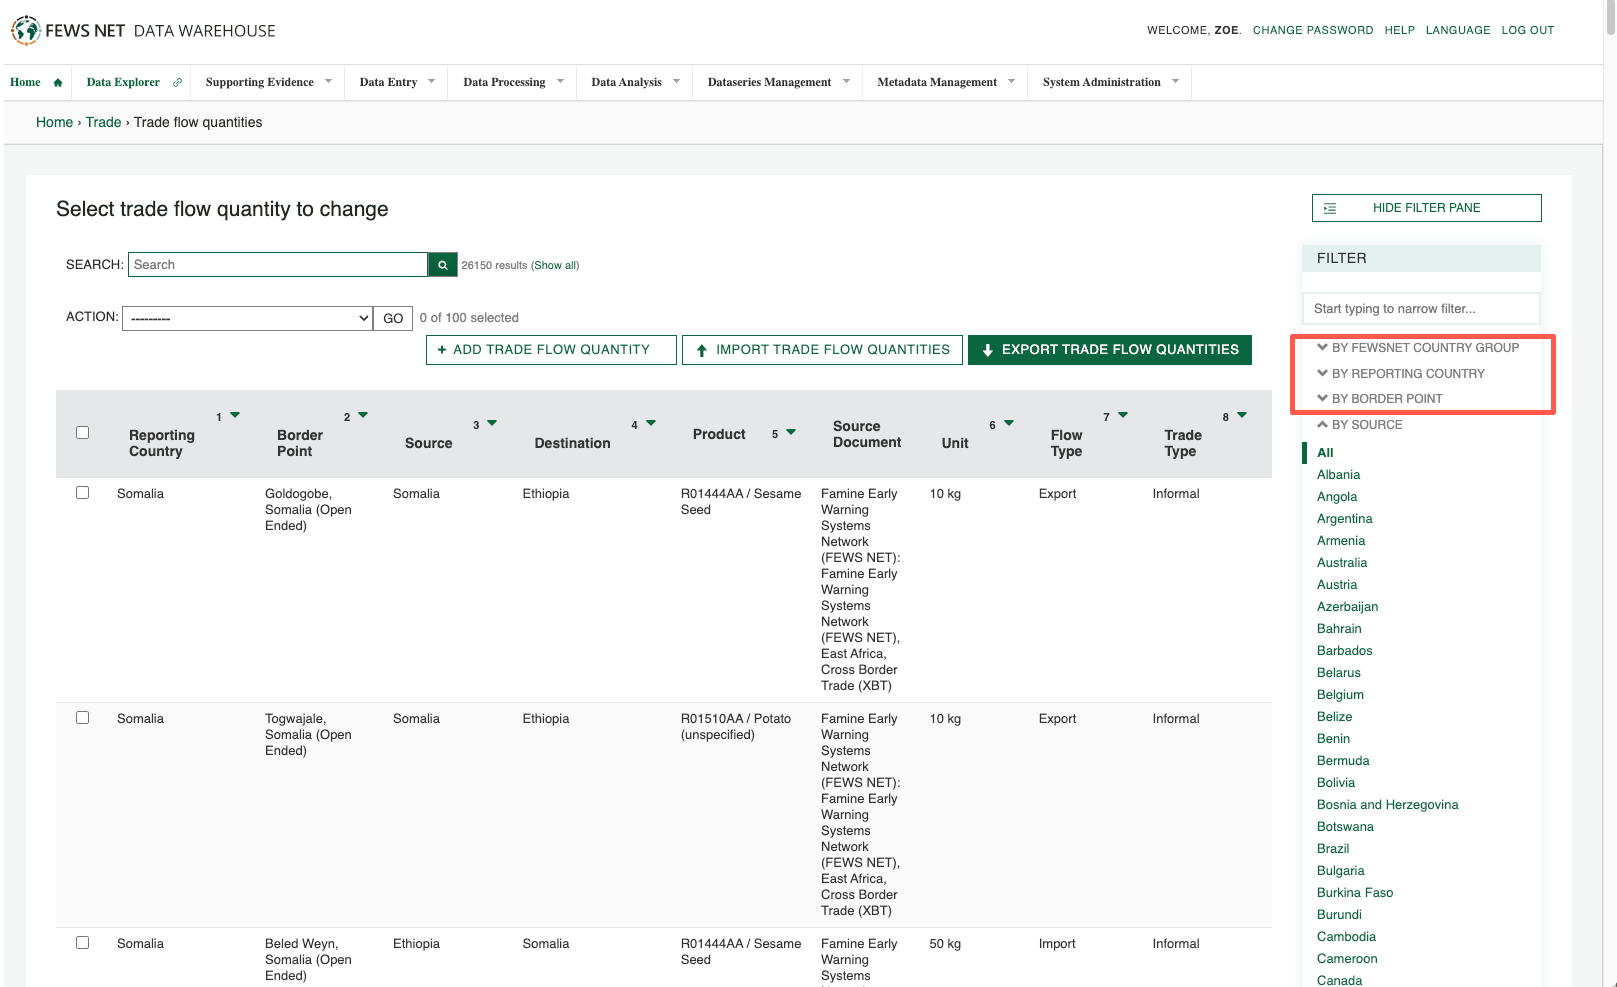
Task: Click the GO button next to ACTION
Action: point(392,317)
